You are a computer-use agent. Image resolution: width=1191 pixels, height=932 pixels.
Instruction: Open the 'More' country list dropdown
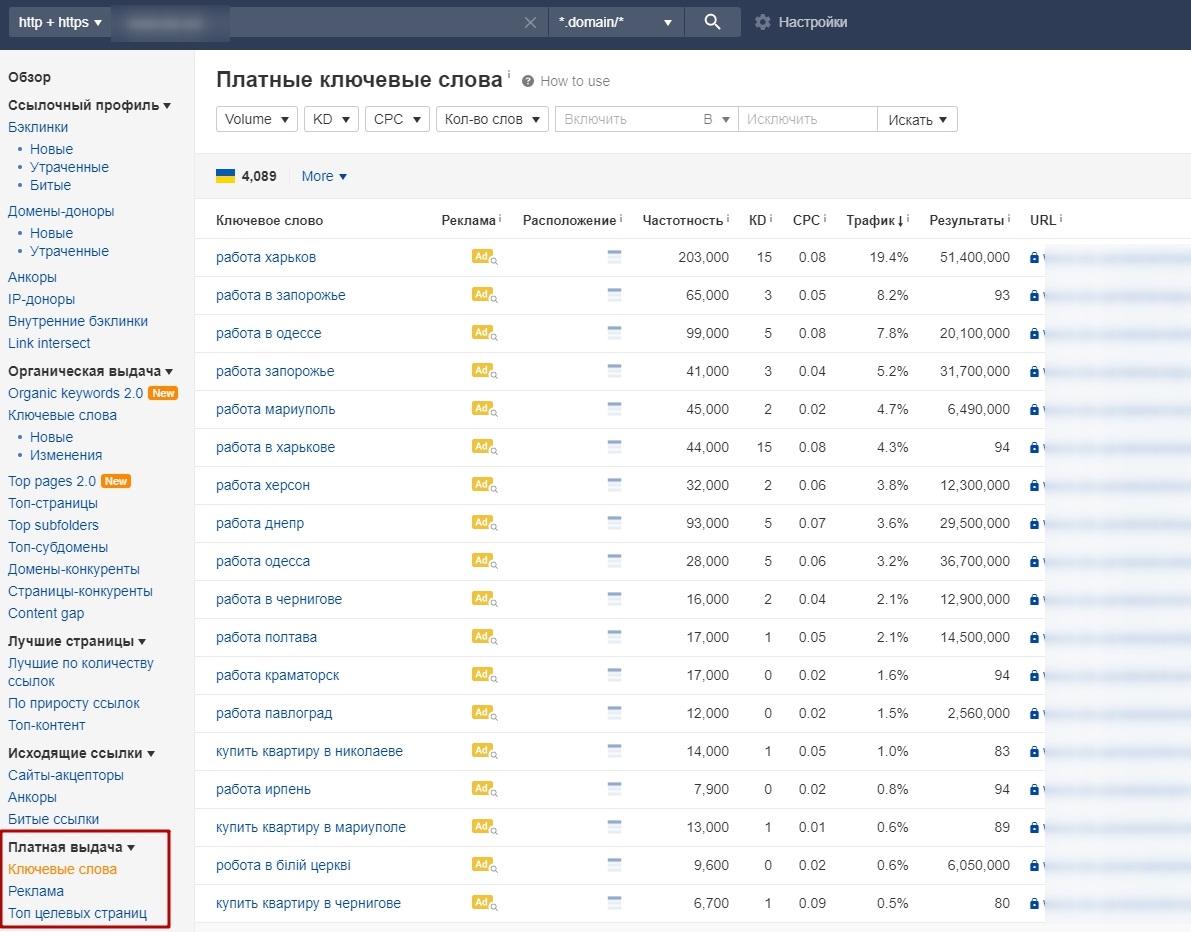(x=323, y=176)
